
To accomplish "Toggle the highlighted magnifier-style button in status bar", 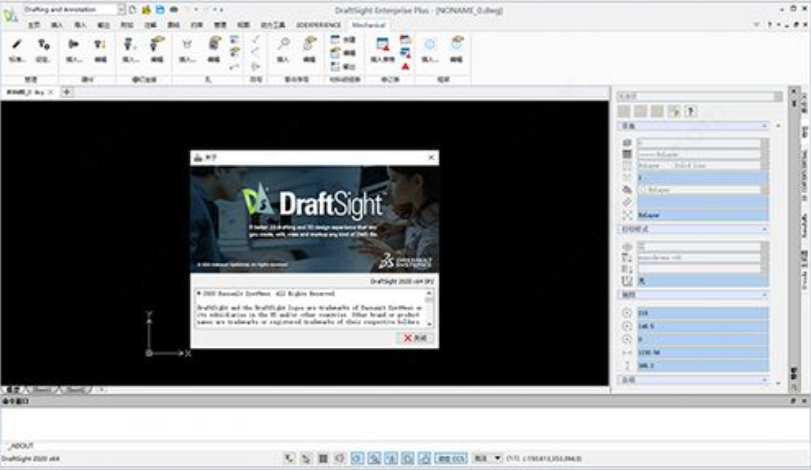I will tap(374, 458).
